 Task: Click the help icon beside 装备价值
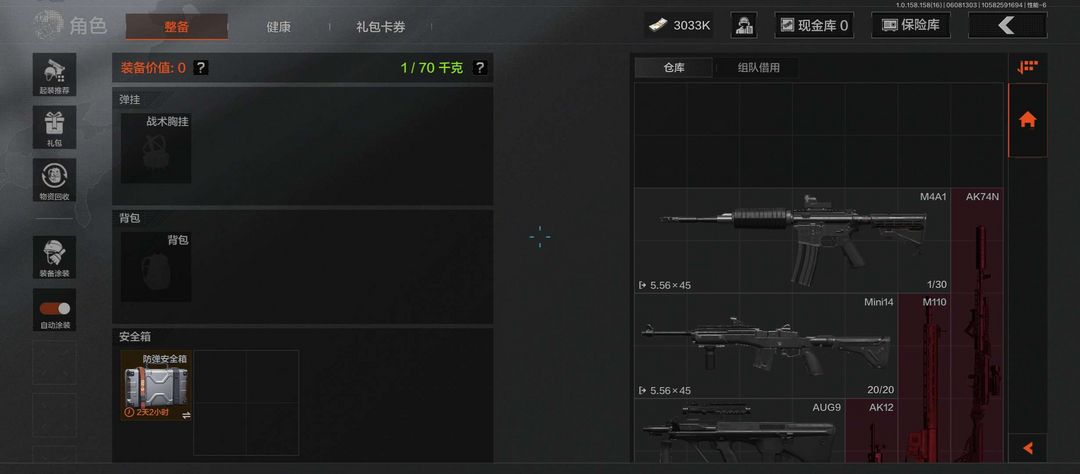(200, 68)
